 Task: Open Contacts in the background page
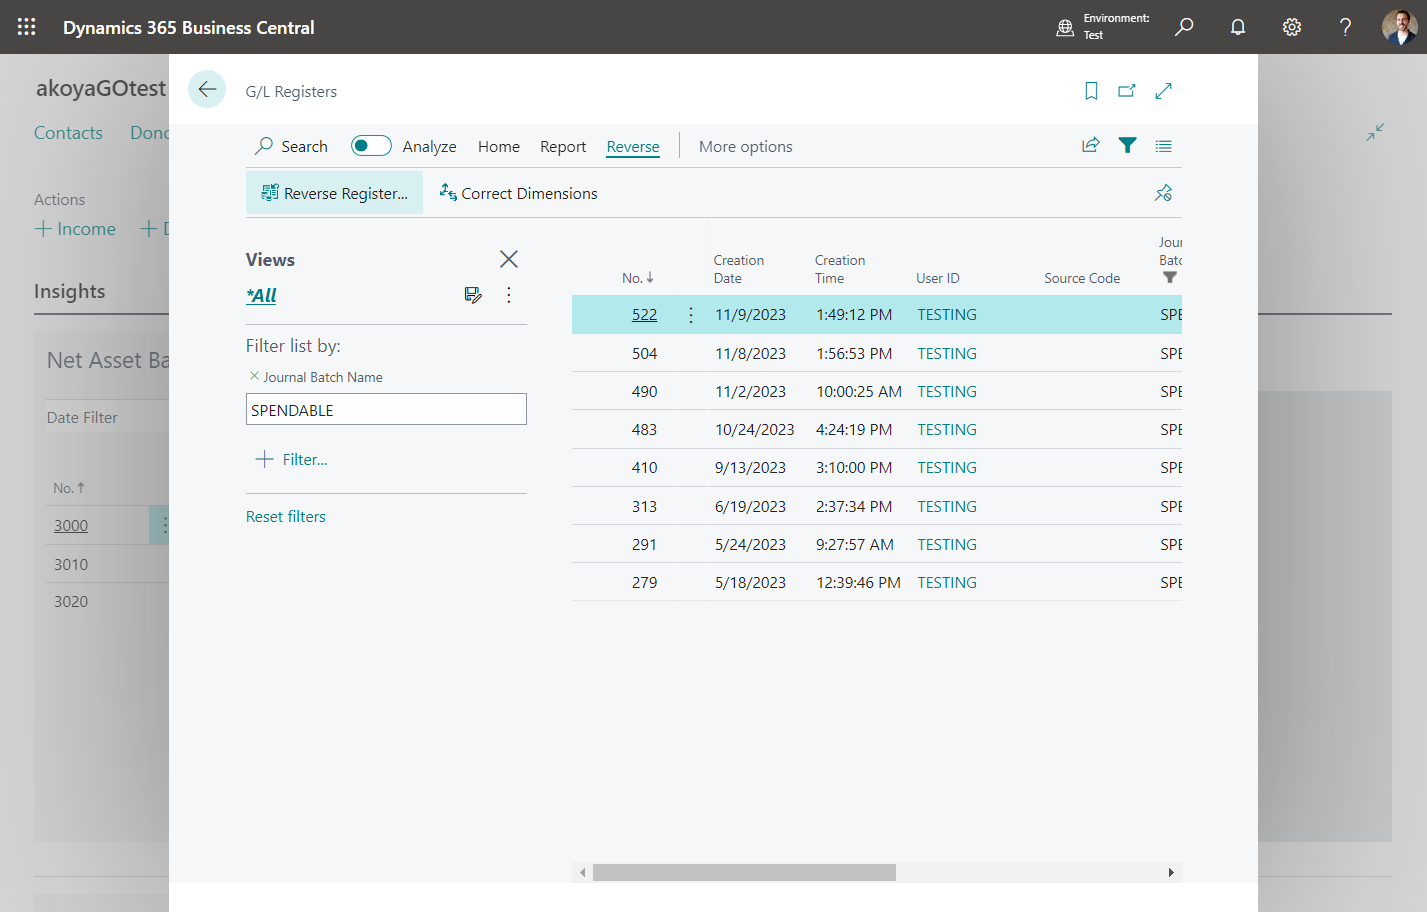[68, 133]
